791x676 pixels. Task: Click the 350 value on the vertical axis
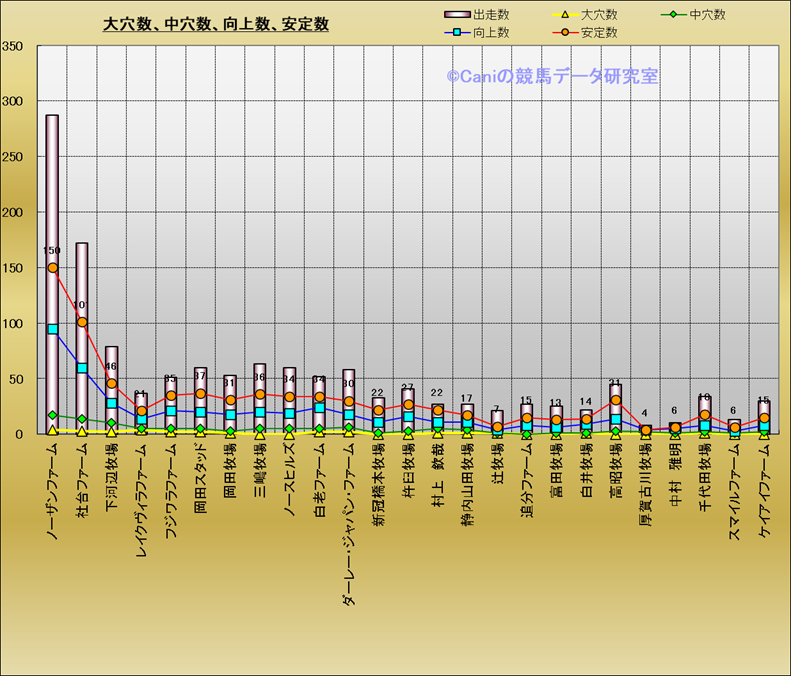click(13, 46)
